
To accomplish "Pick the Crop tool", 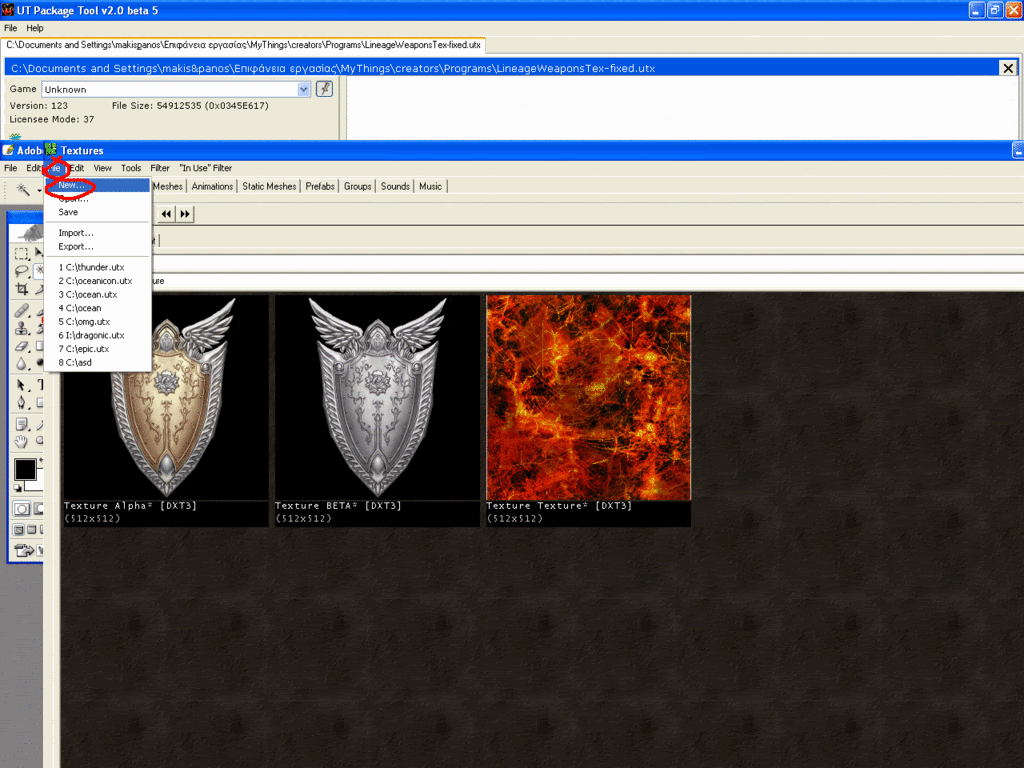I will coord(21,289).
